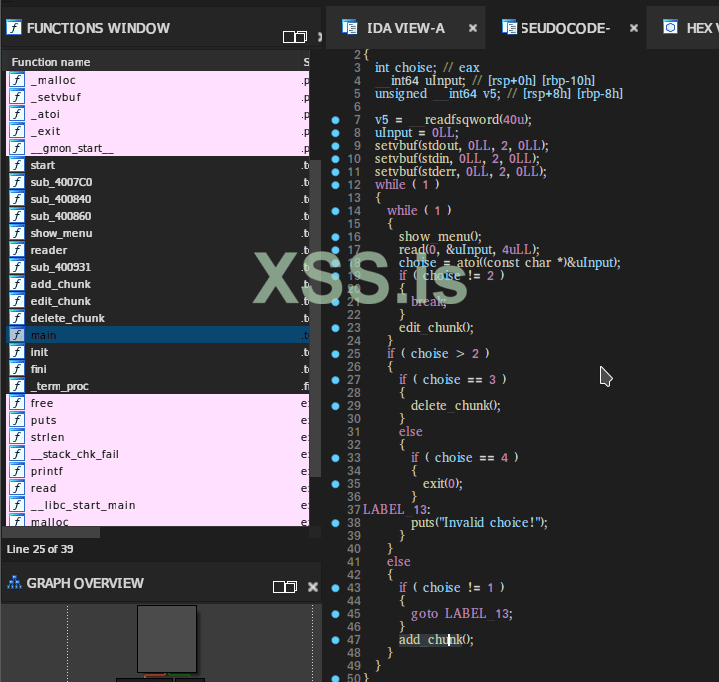The width and height of the screenshot is (719, 682).
Task: Click the sub_400860 function icon
Action: 17,216
